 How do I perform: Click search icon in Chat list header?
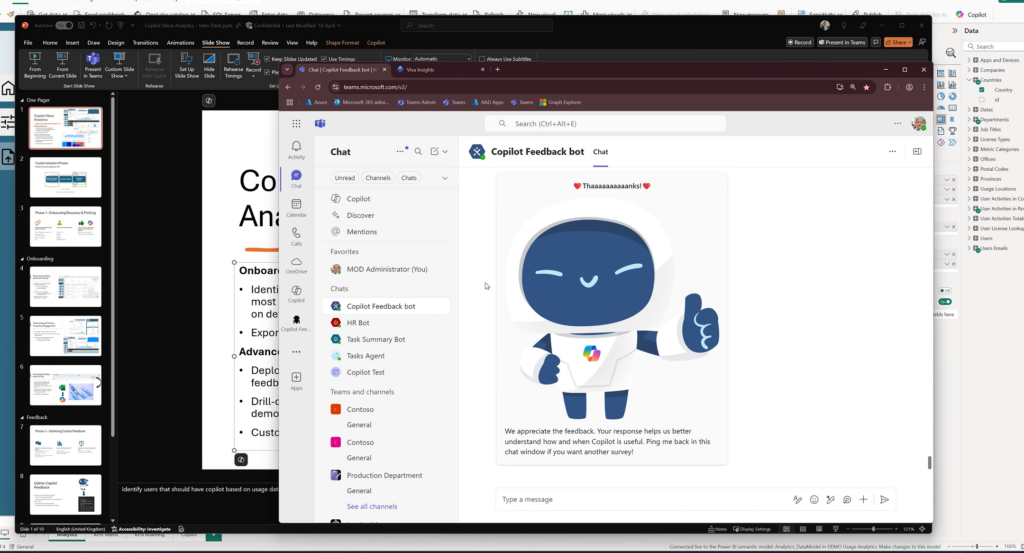pos(418,151)
